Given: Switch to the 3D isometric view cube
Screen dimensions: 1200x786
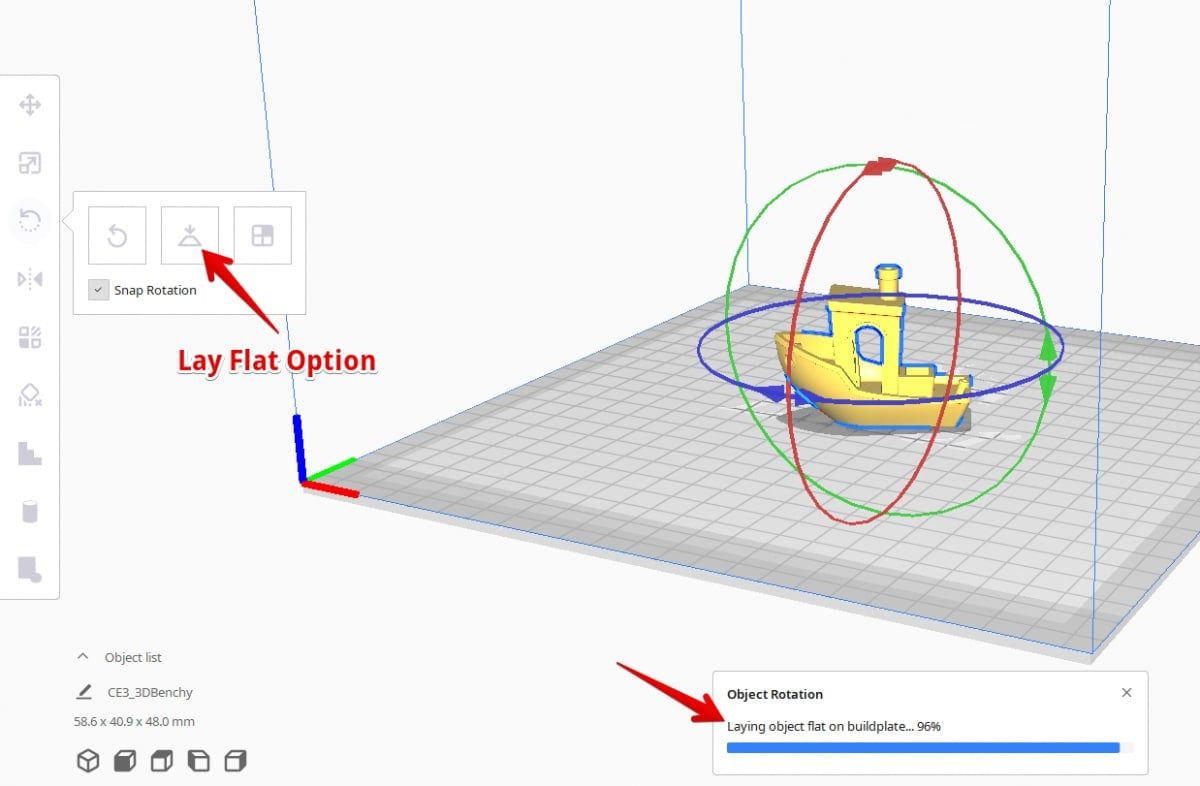Looking at the screenshot, I should tap(87, 760).
